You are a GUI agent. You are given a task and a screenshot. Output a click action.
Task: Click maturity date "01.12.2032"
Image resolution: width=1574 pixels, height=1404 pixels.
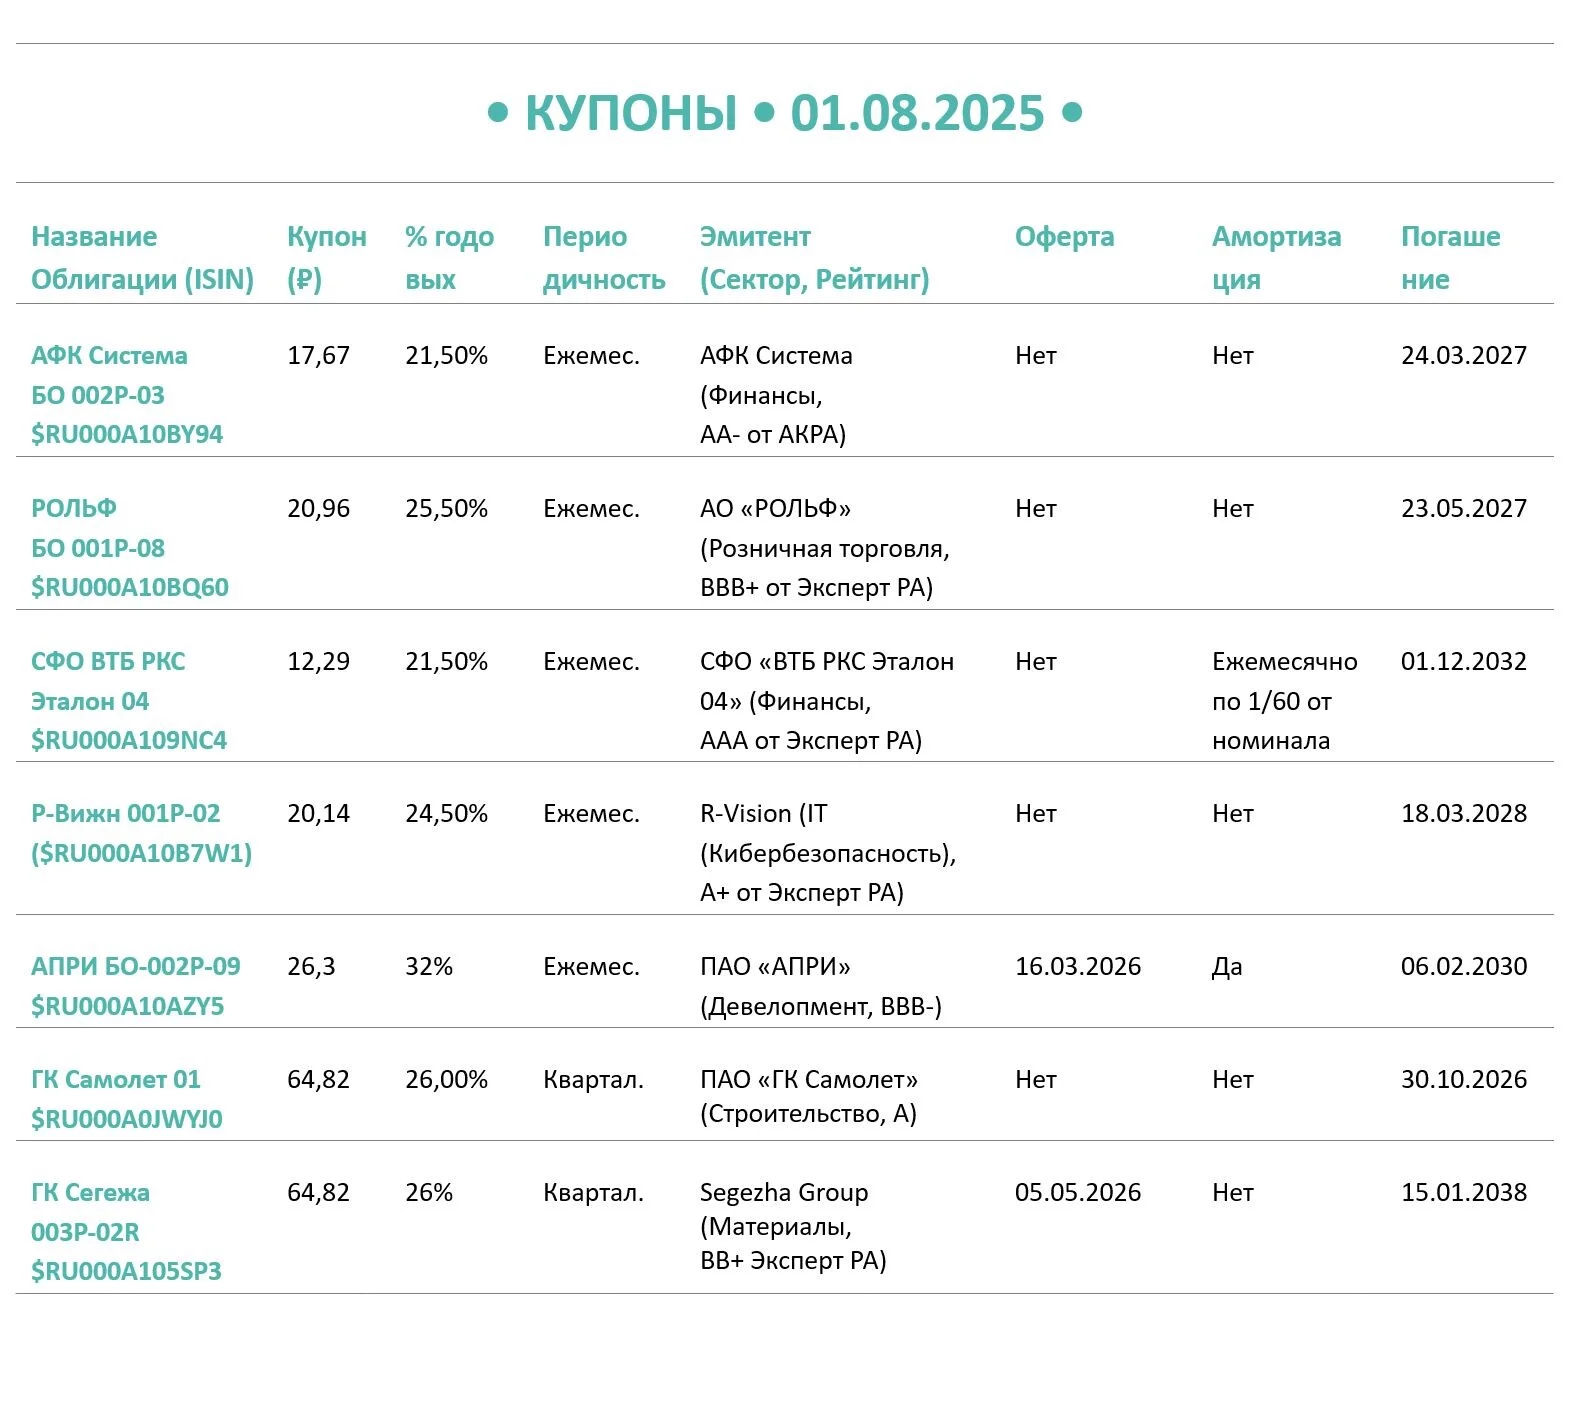pos(1464,662)
